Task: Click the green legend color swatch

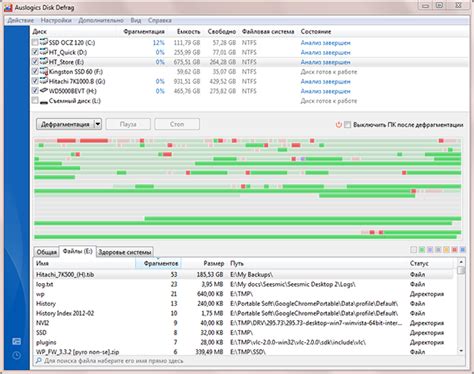Action: [x=422, y=250]
